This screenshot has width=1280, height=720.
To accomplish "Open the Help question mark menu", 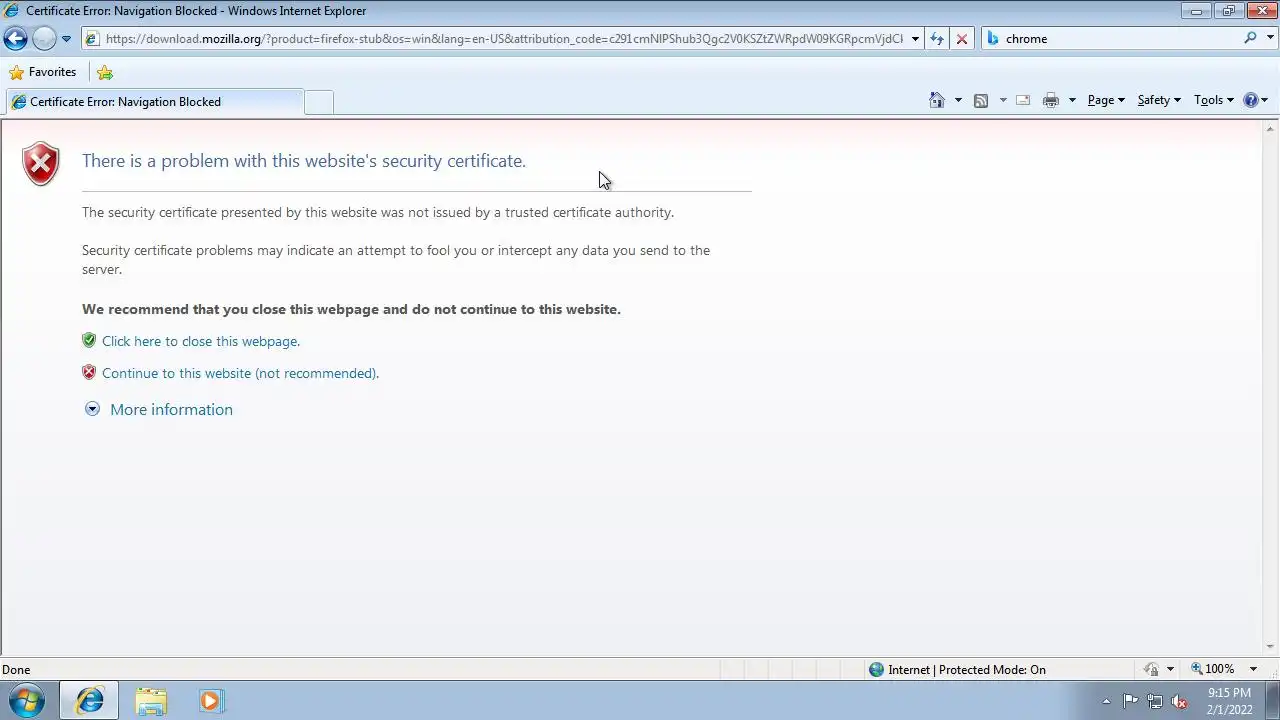I will [1256, 100].
